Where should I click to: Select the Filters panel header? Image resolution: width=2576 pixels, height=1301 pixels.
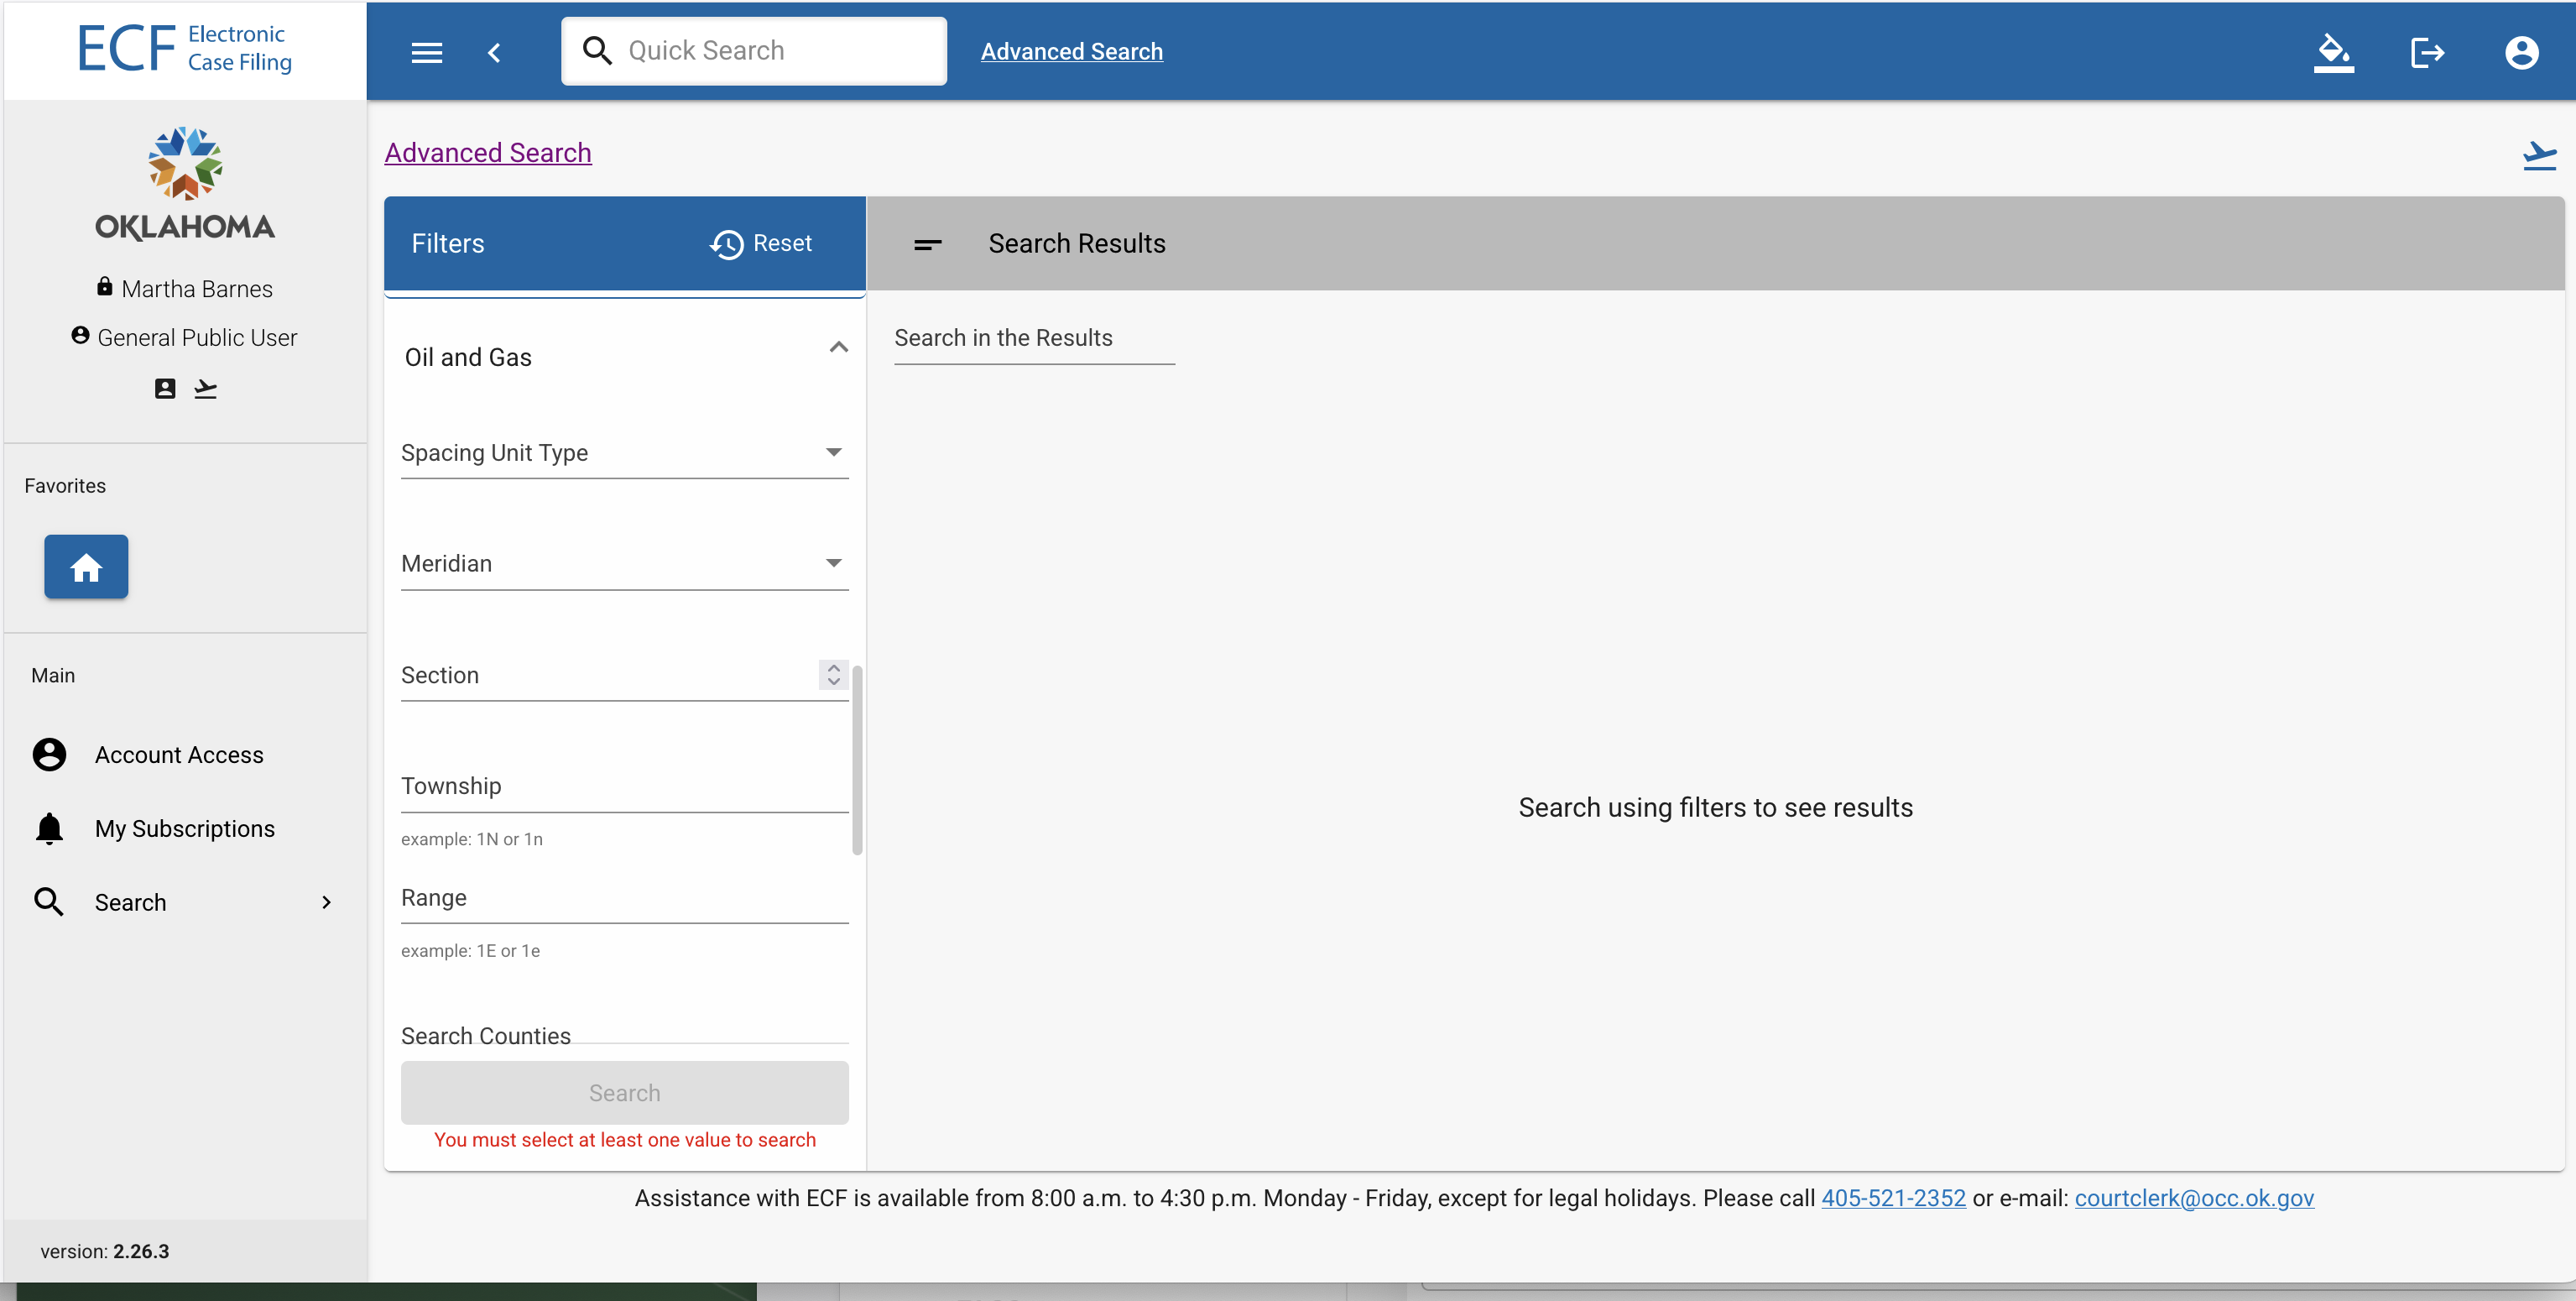pos(625,244)
